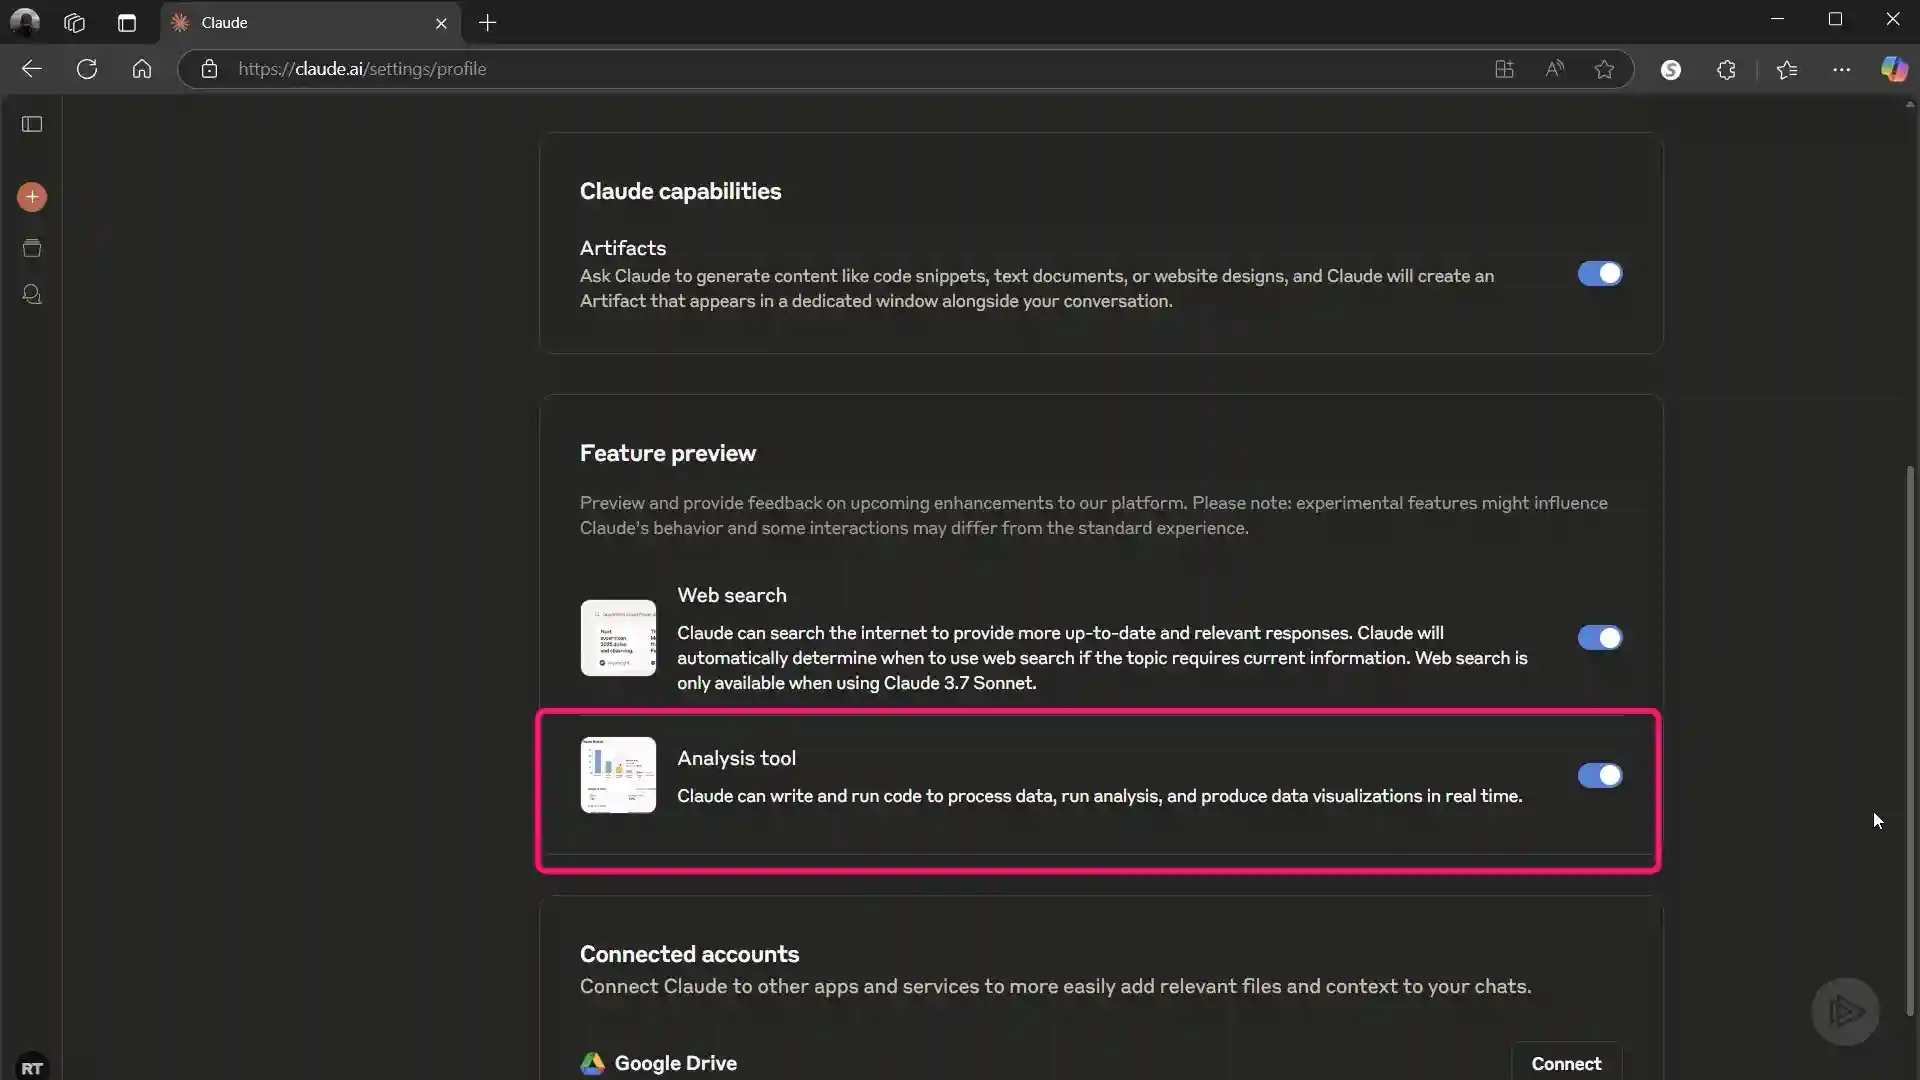The height and width of the screenshot is (1080, 1920).
Task: Close the Claude browser tab
Action: pos(441,22)
